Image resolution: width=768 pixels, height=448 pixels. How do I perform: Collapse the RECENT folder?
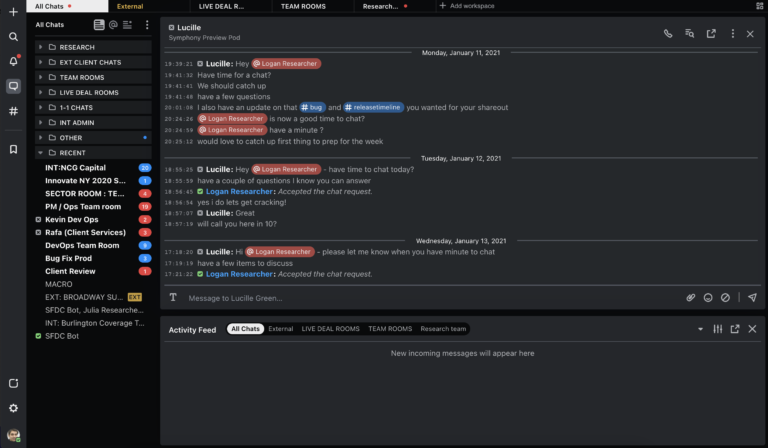point(40,152)
